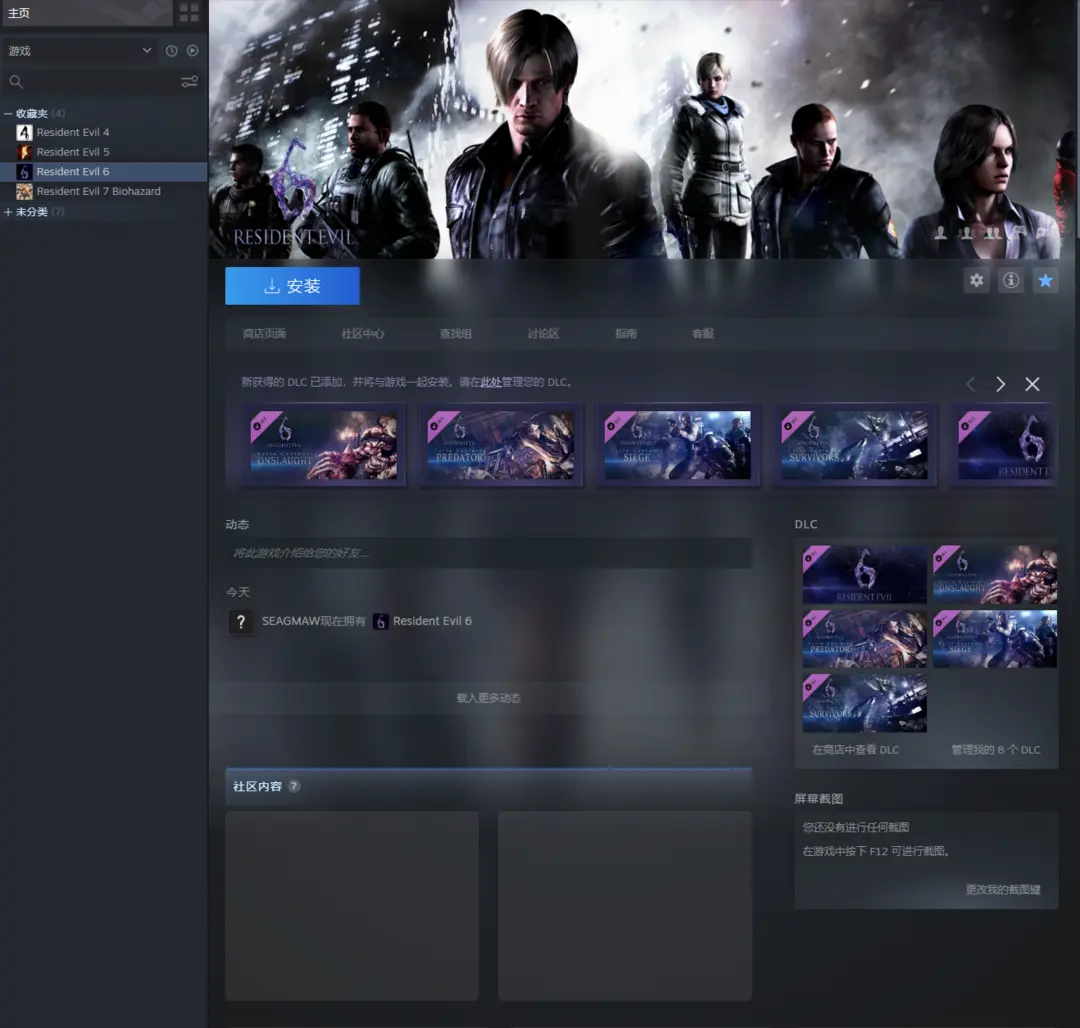Dismiss the new DLC notification
1080x1028 pixels.
coord(1032,384)
